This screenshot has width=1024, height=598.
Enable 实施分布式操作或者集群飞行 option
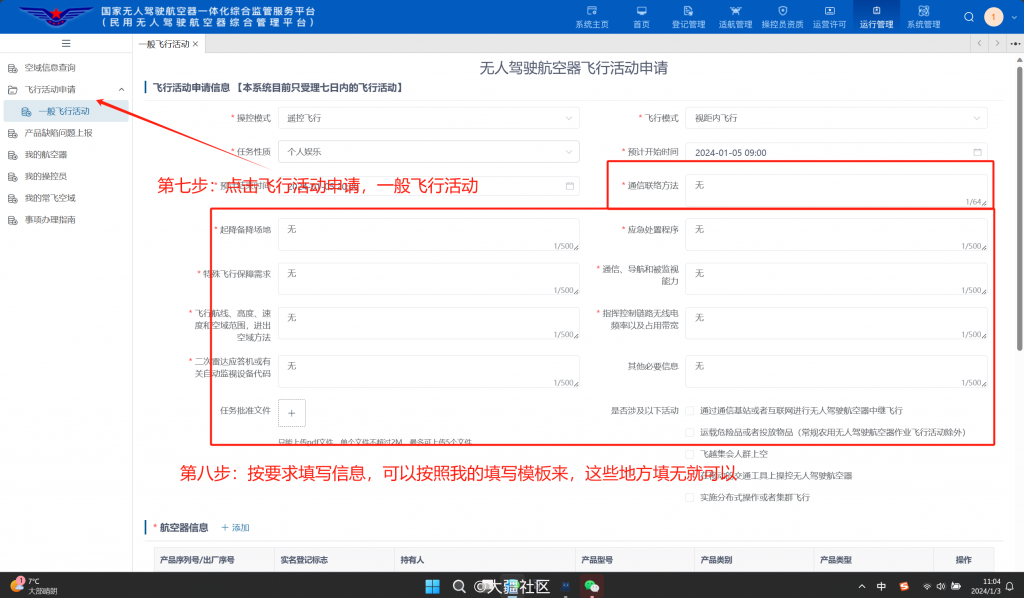click(687, 497)
